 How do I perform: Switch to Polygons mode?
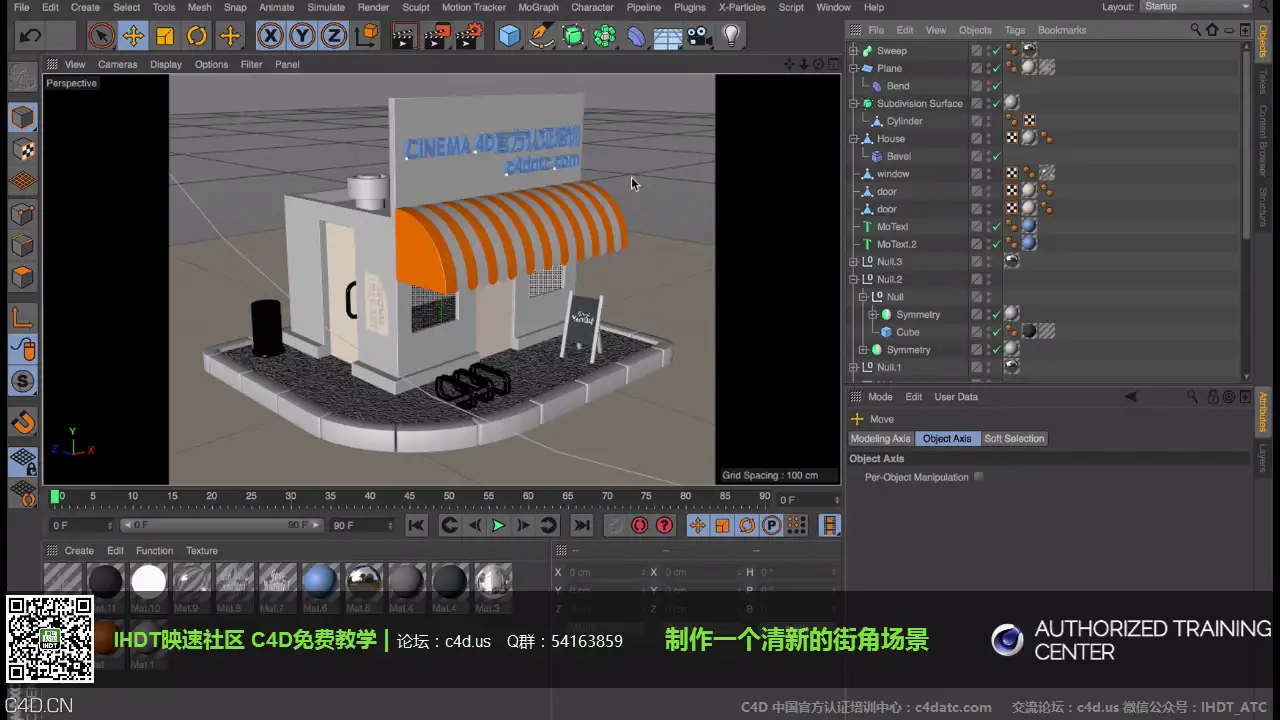pos(22,277)
